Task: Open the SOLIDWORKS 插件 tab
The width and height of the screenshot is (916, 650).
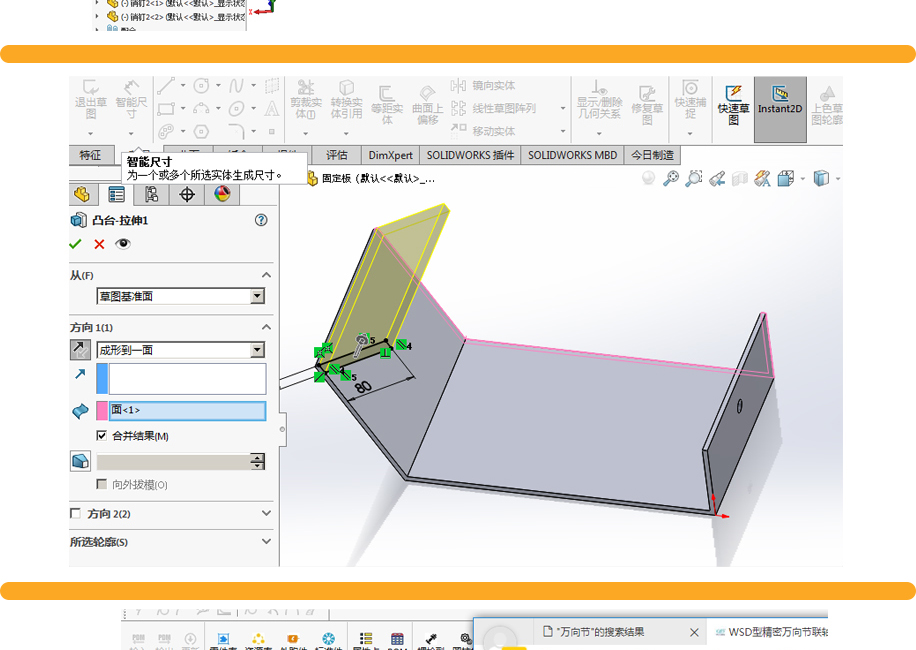Action: 470,155
